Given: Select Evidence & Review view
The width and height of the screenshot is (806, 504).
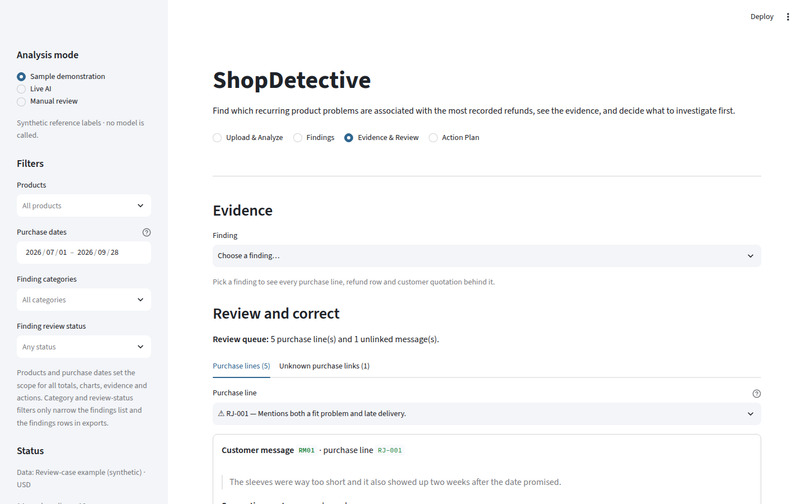Looking at the screenshot, I should pos(381,137).
